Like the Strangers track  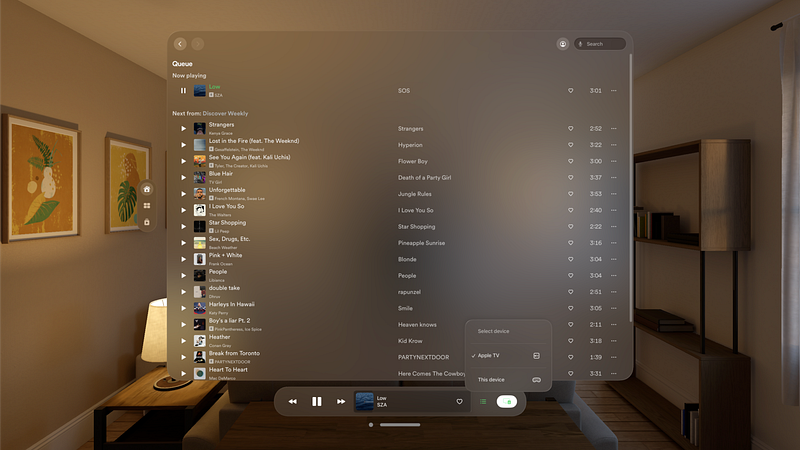click(570, 129)
